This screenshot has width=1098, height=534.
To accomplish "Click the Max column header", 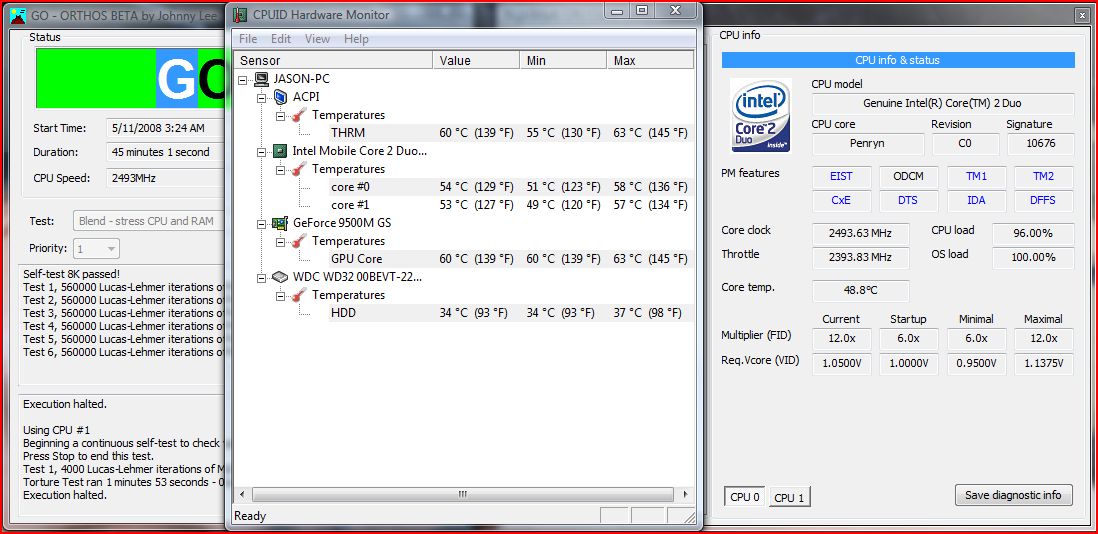I will (650, 61).
